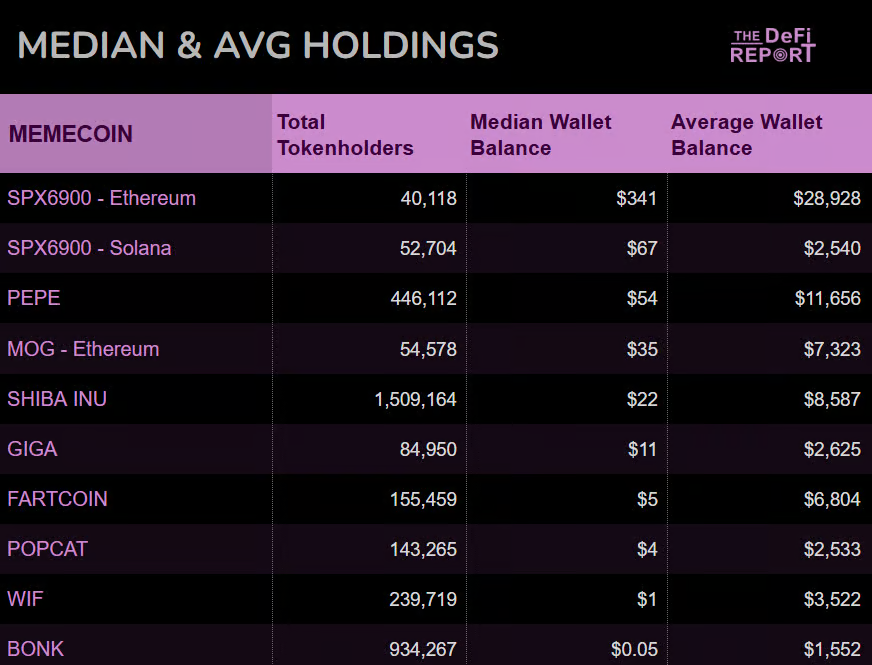Click the MEMECOIN column header
872x665 pixels.
[71, 134]
